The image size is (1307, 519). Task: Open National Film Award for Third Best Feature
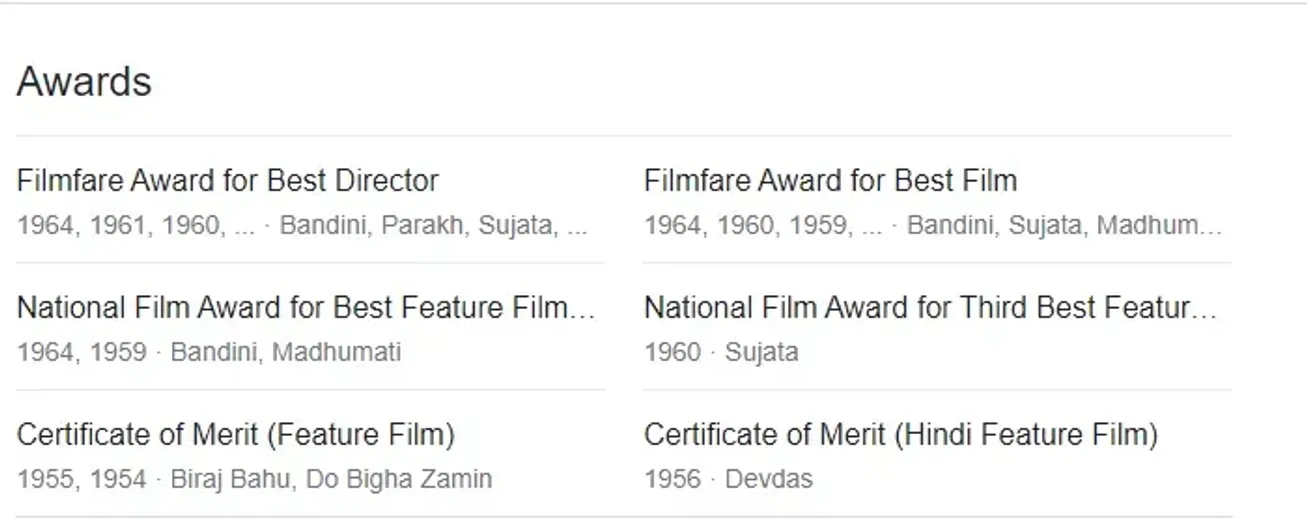click(930, 308)
